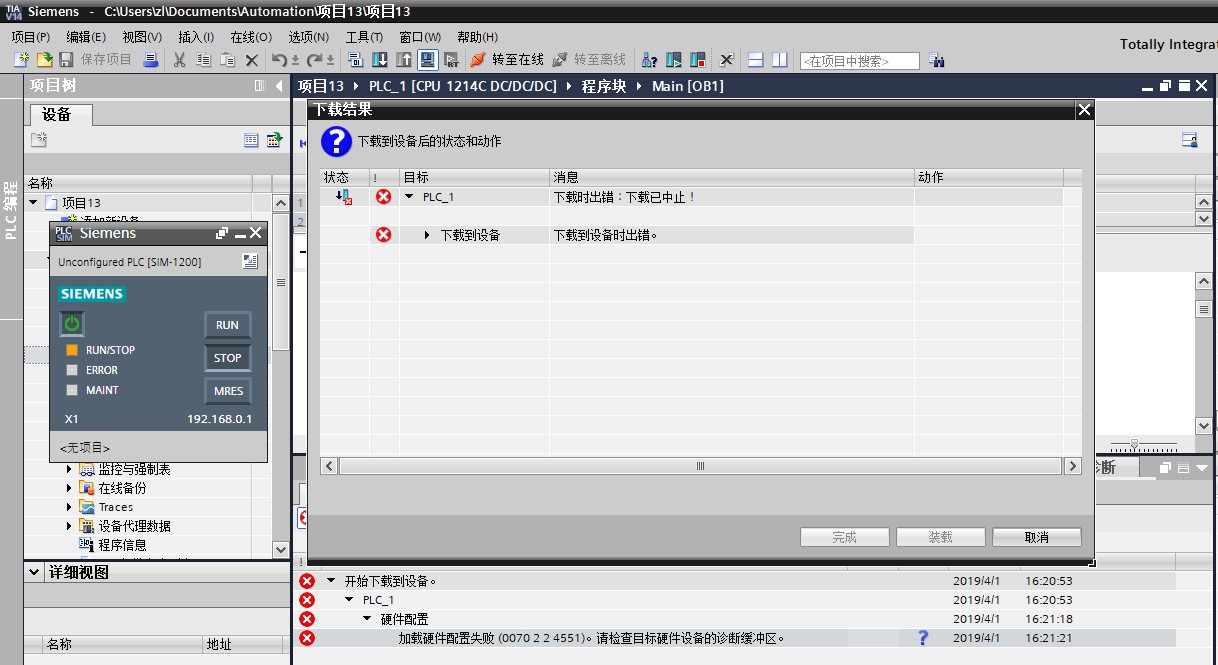This screenshot has height=665, width=1218.
Task: Click the split editor horizontally icon
Action: tap(756, 60)
